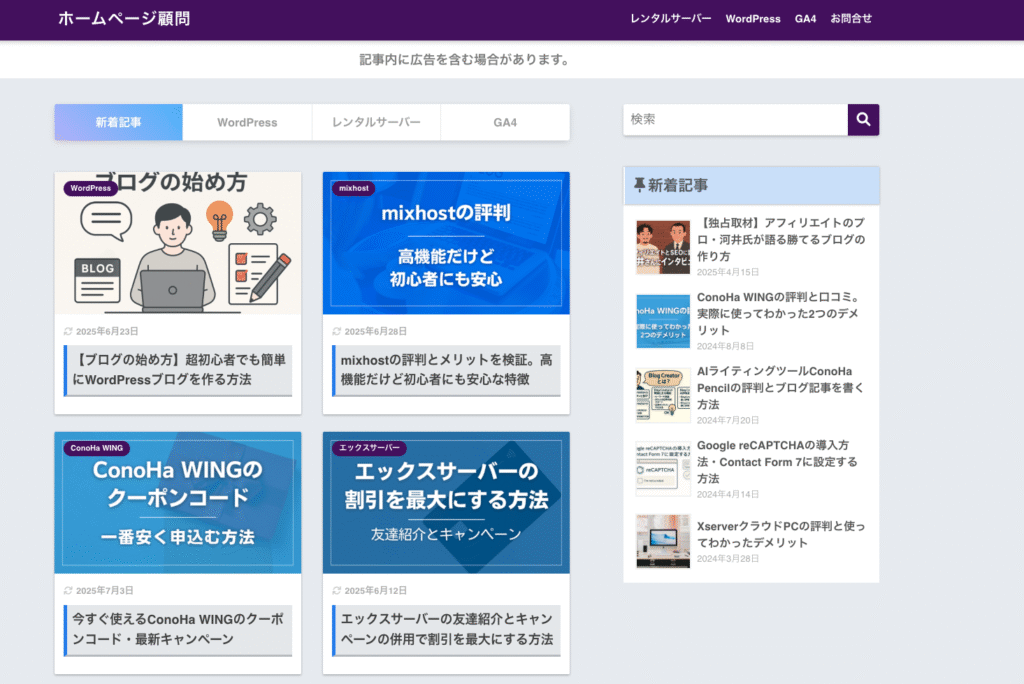Click the date 2025年6月28日 on the mixhost card
This screenshot has height=684, width=1024.
[x=376, y=331]
